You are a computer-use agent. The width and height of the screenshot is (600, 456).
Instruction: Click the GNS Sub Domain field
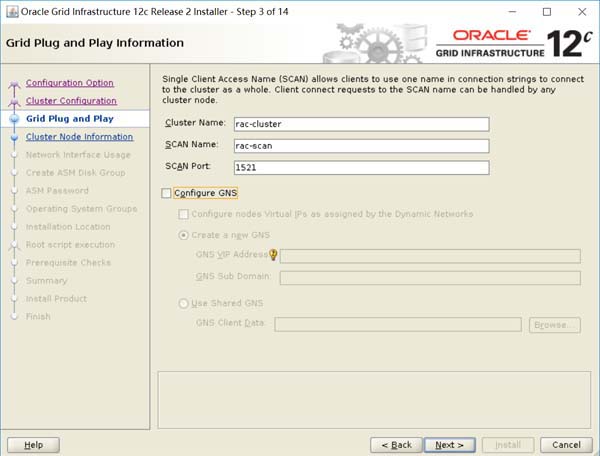pyautogui.click(x=430, y=278)
